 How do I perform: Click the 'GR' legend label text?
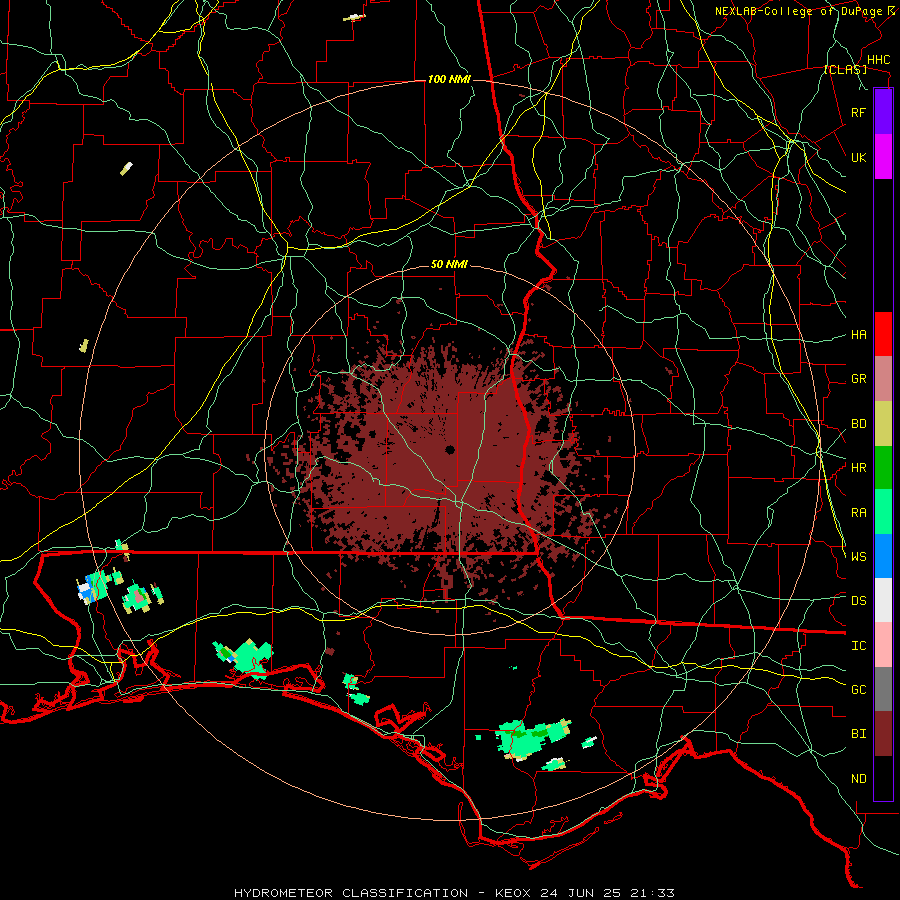coord(858,379)
